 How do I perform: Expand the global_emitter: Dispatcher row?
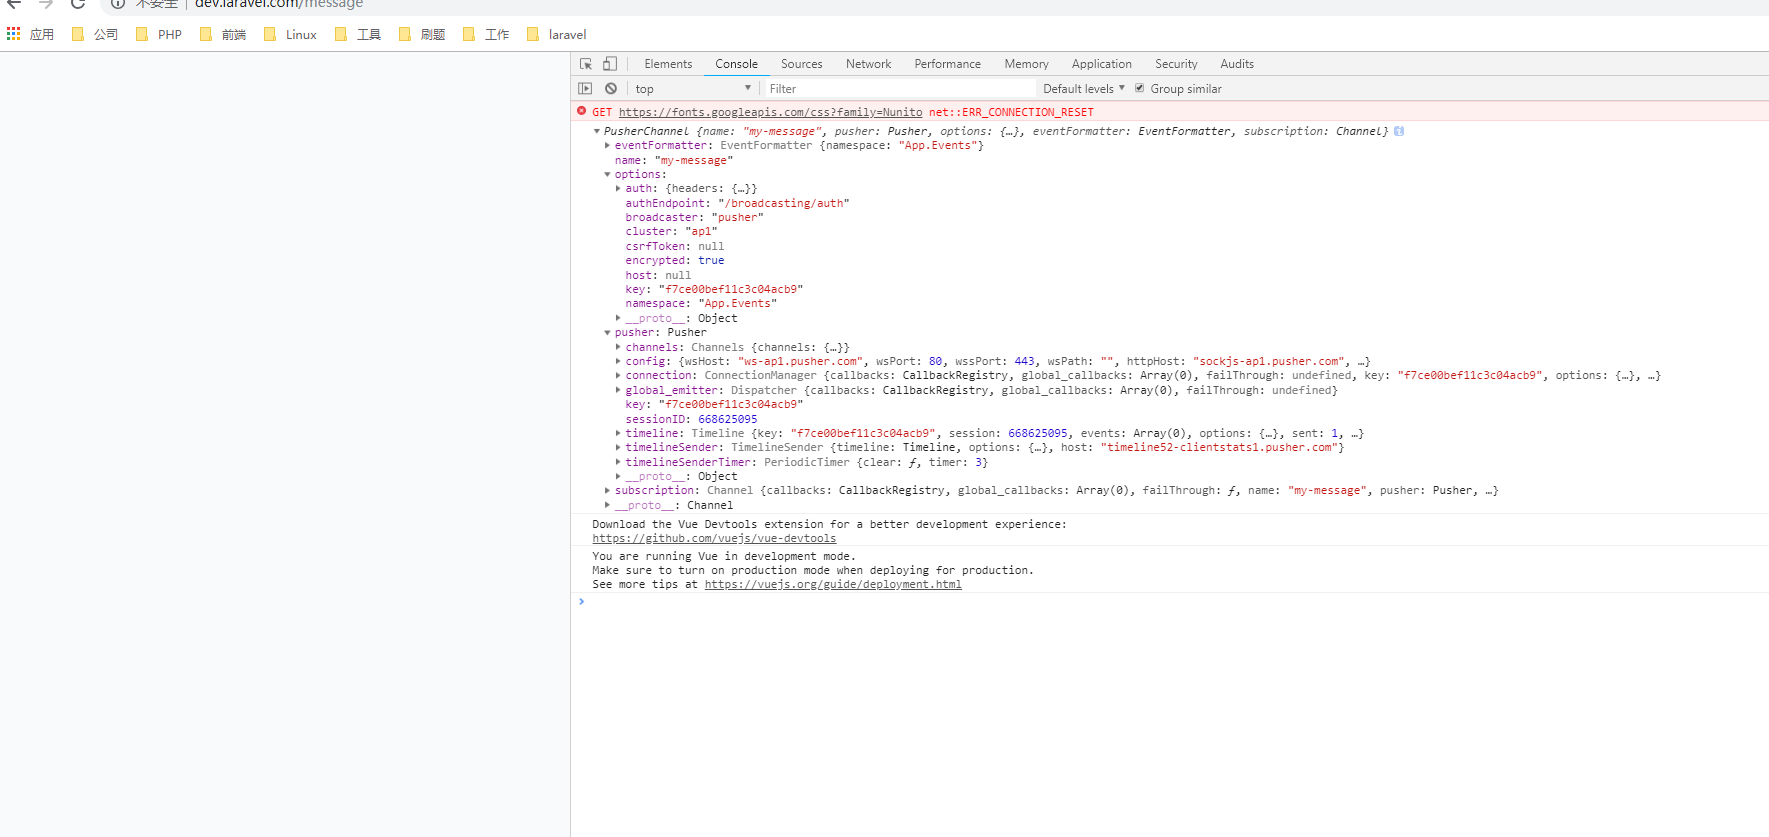point(618,391)
